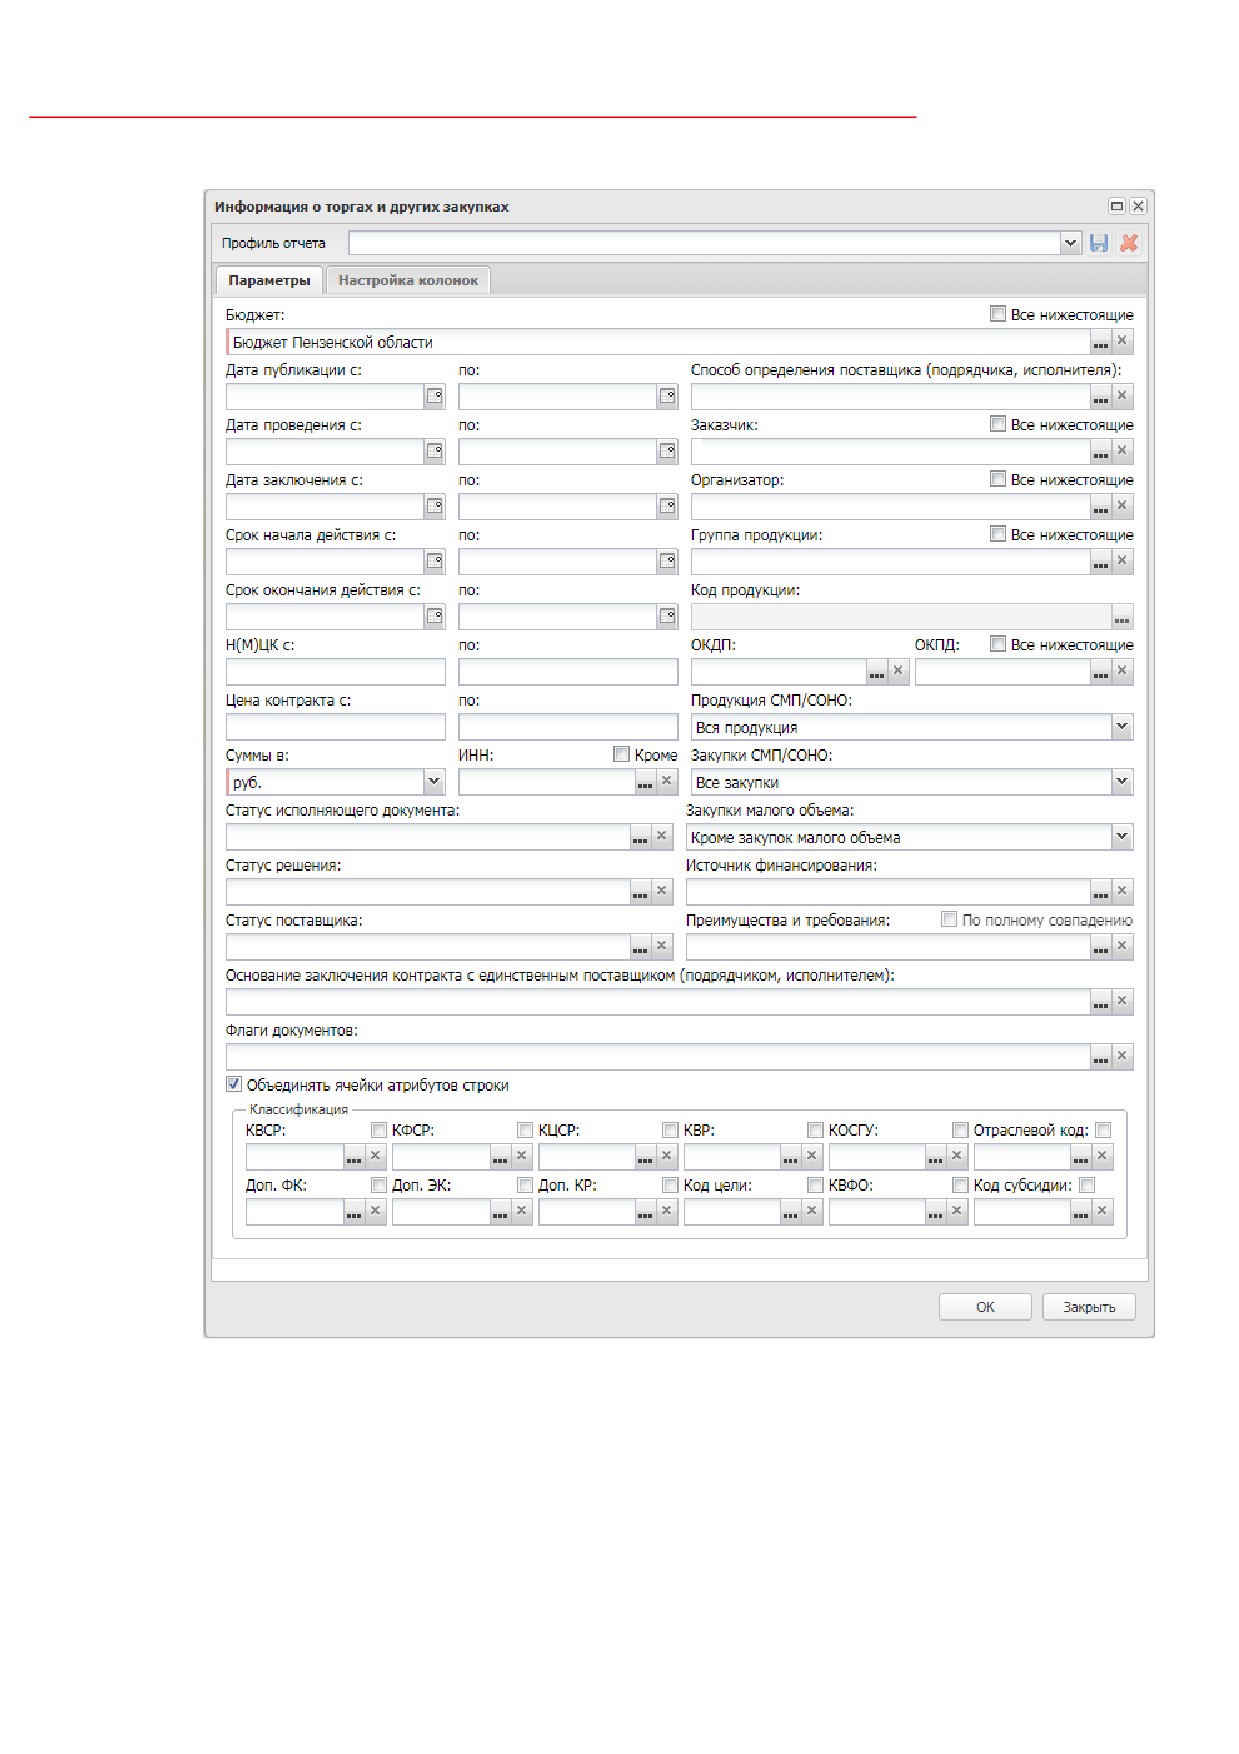This screenshot has height=1754, width=1239.
Task: Switch to Настройка колонок tab
Action: click(408, 280)
